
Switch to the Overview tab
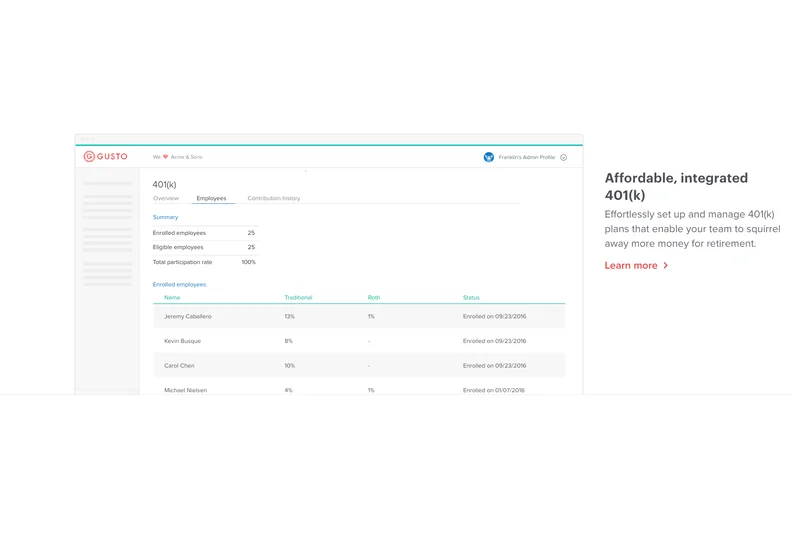[x=166, y=198]
